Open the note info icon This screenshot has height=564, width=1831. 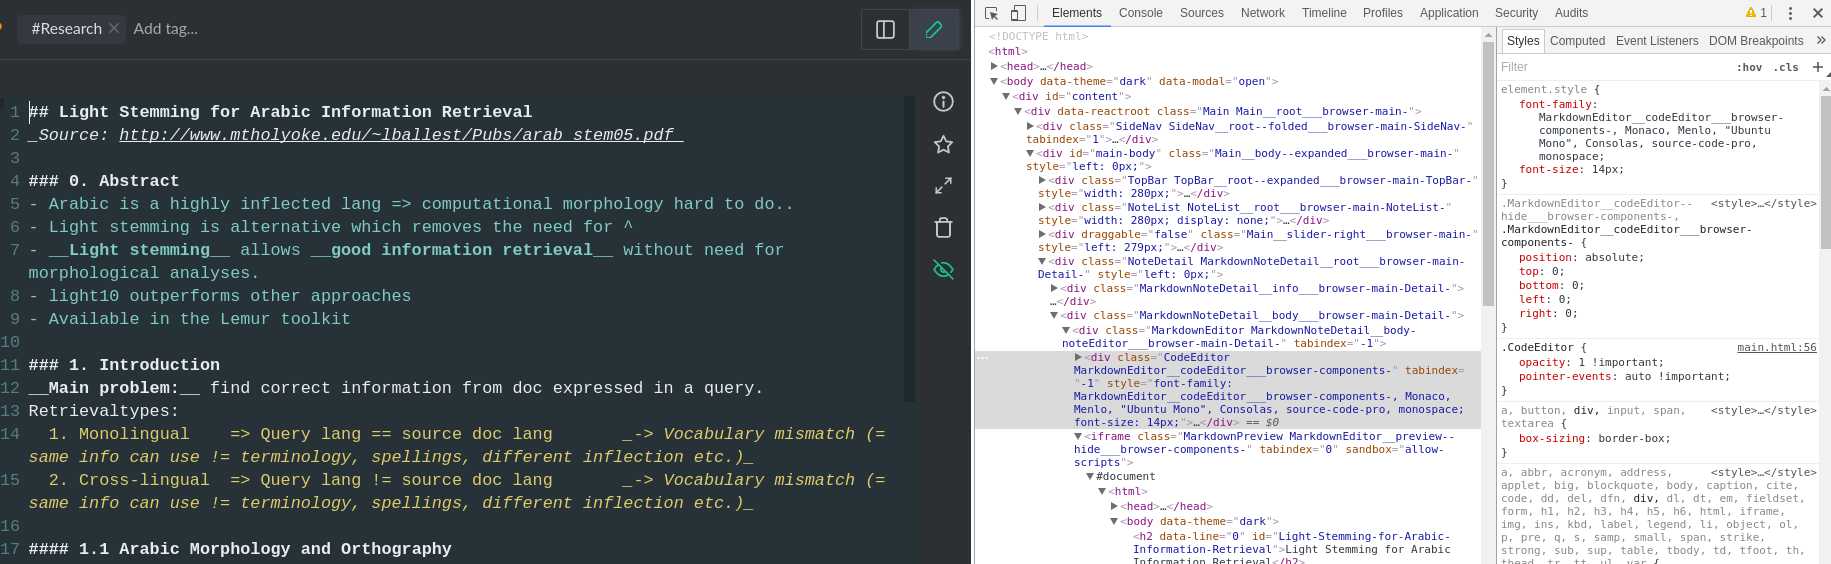[943, 102]
